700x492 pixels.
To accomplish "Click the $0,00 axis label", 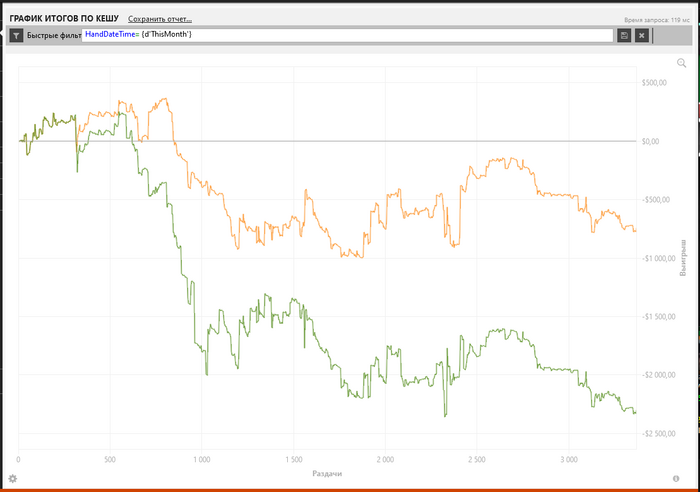I will 650,142.
